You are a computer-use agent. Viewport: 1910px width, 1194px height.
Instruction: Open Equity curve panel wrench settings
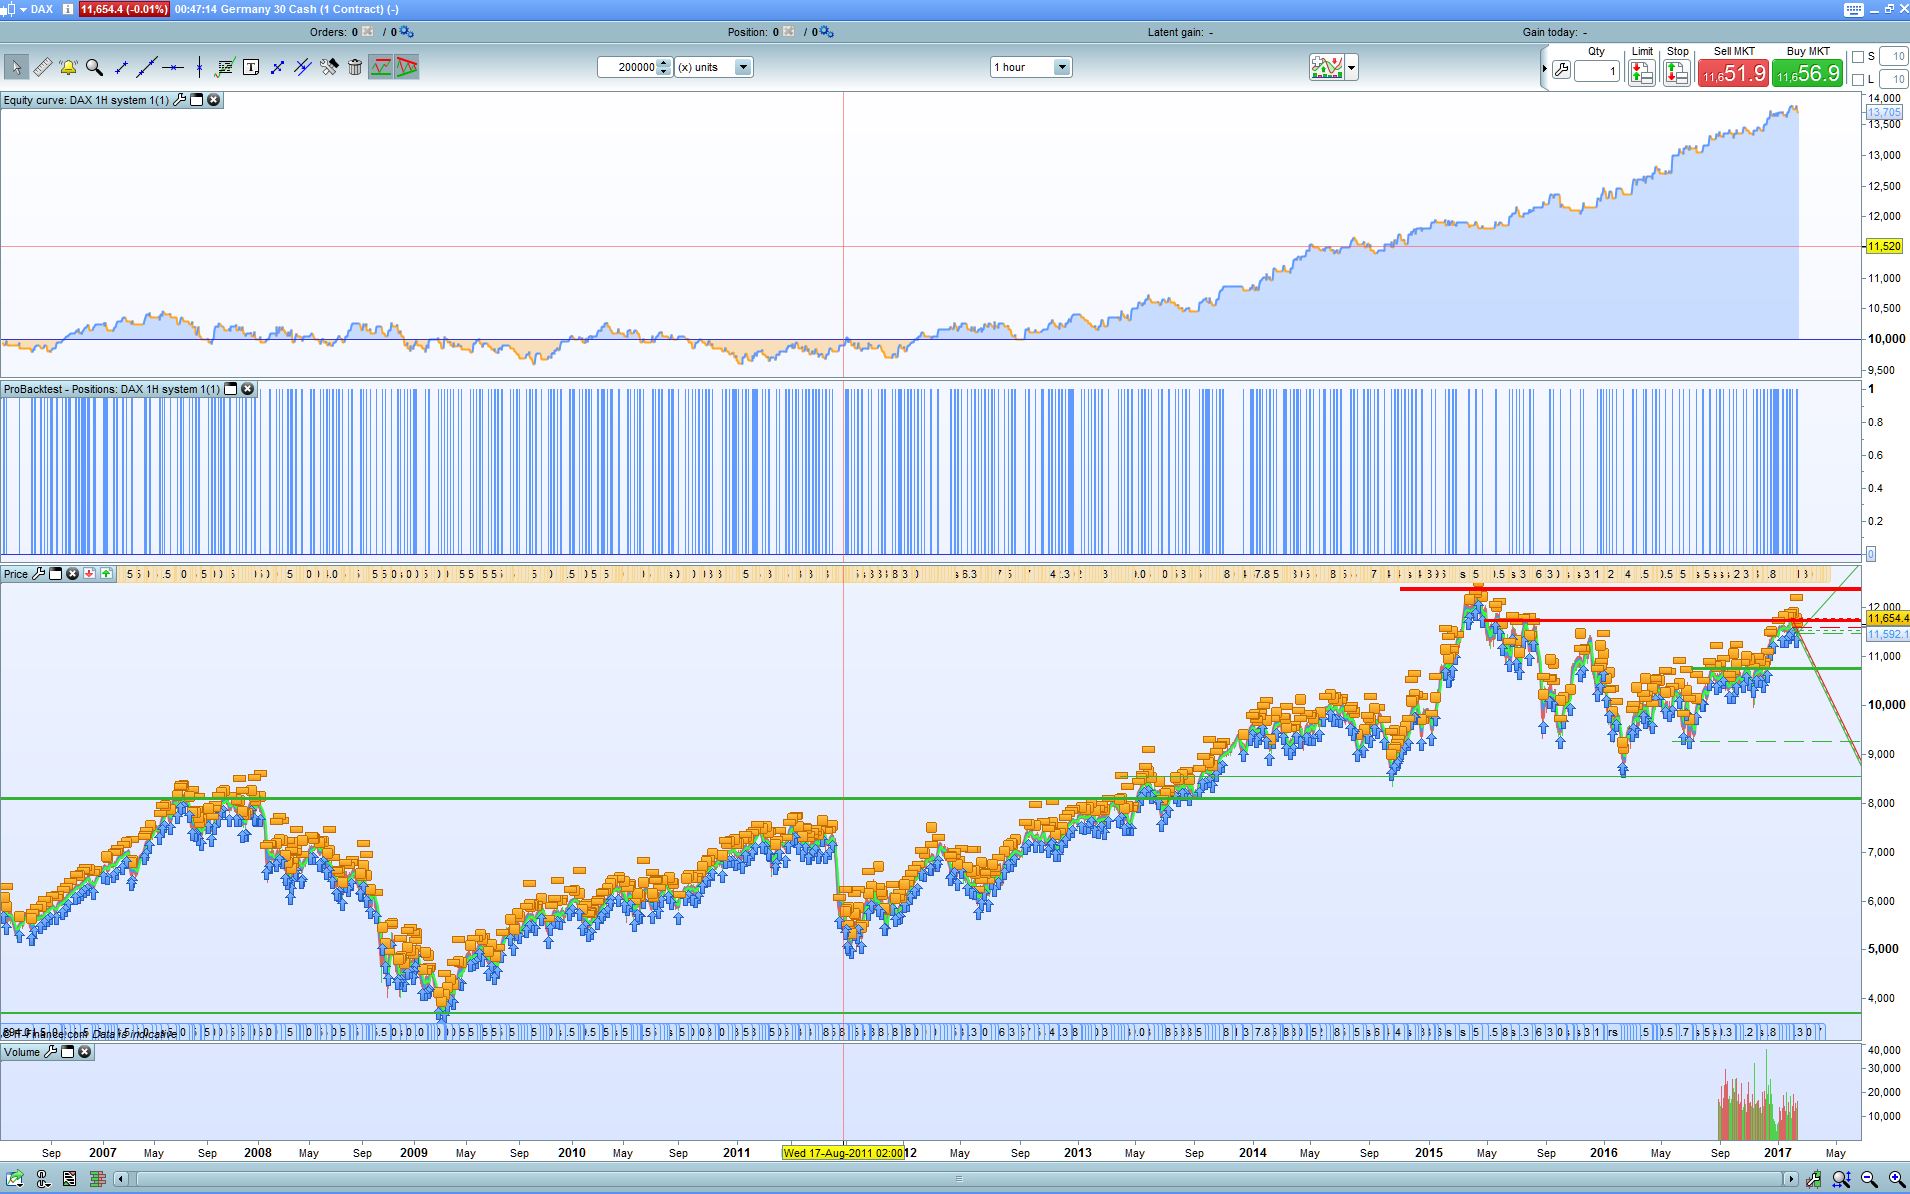tap(180, 100)
